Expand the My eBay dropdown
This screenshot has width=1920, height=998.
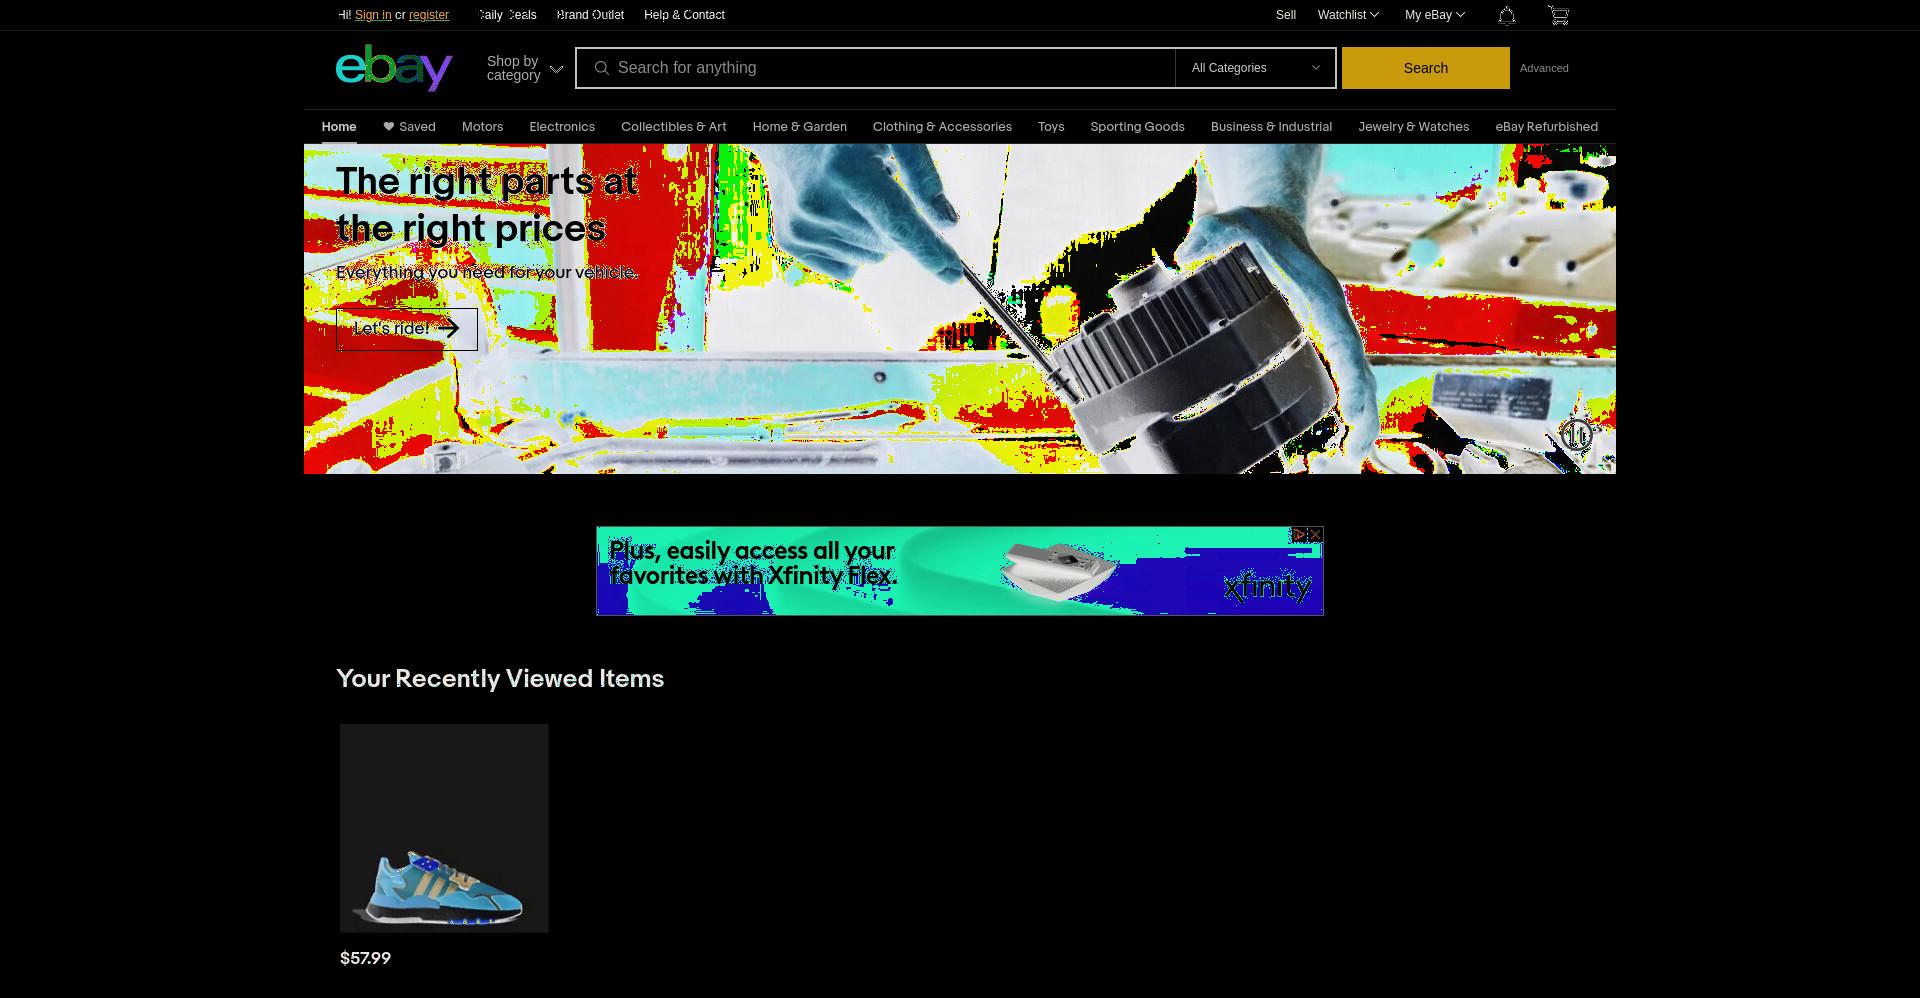1434,15
